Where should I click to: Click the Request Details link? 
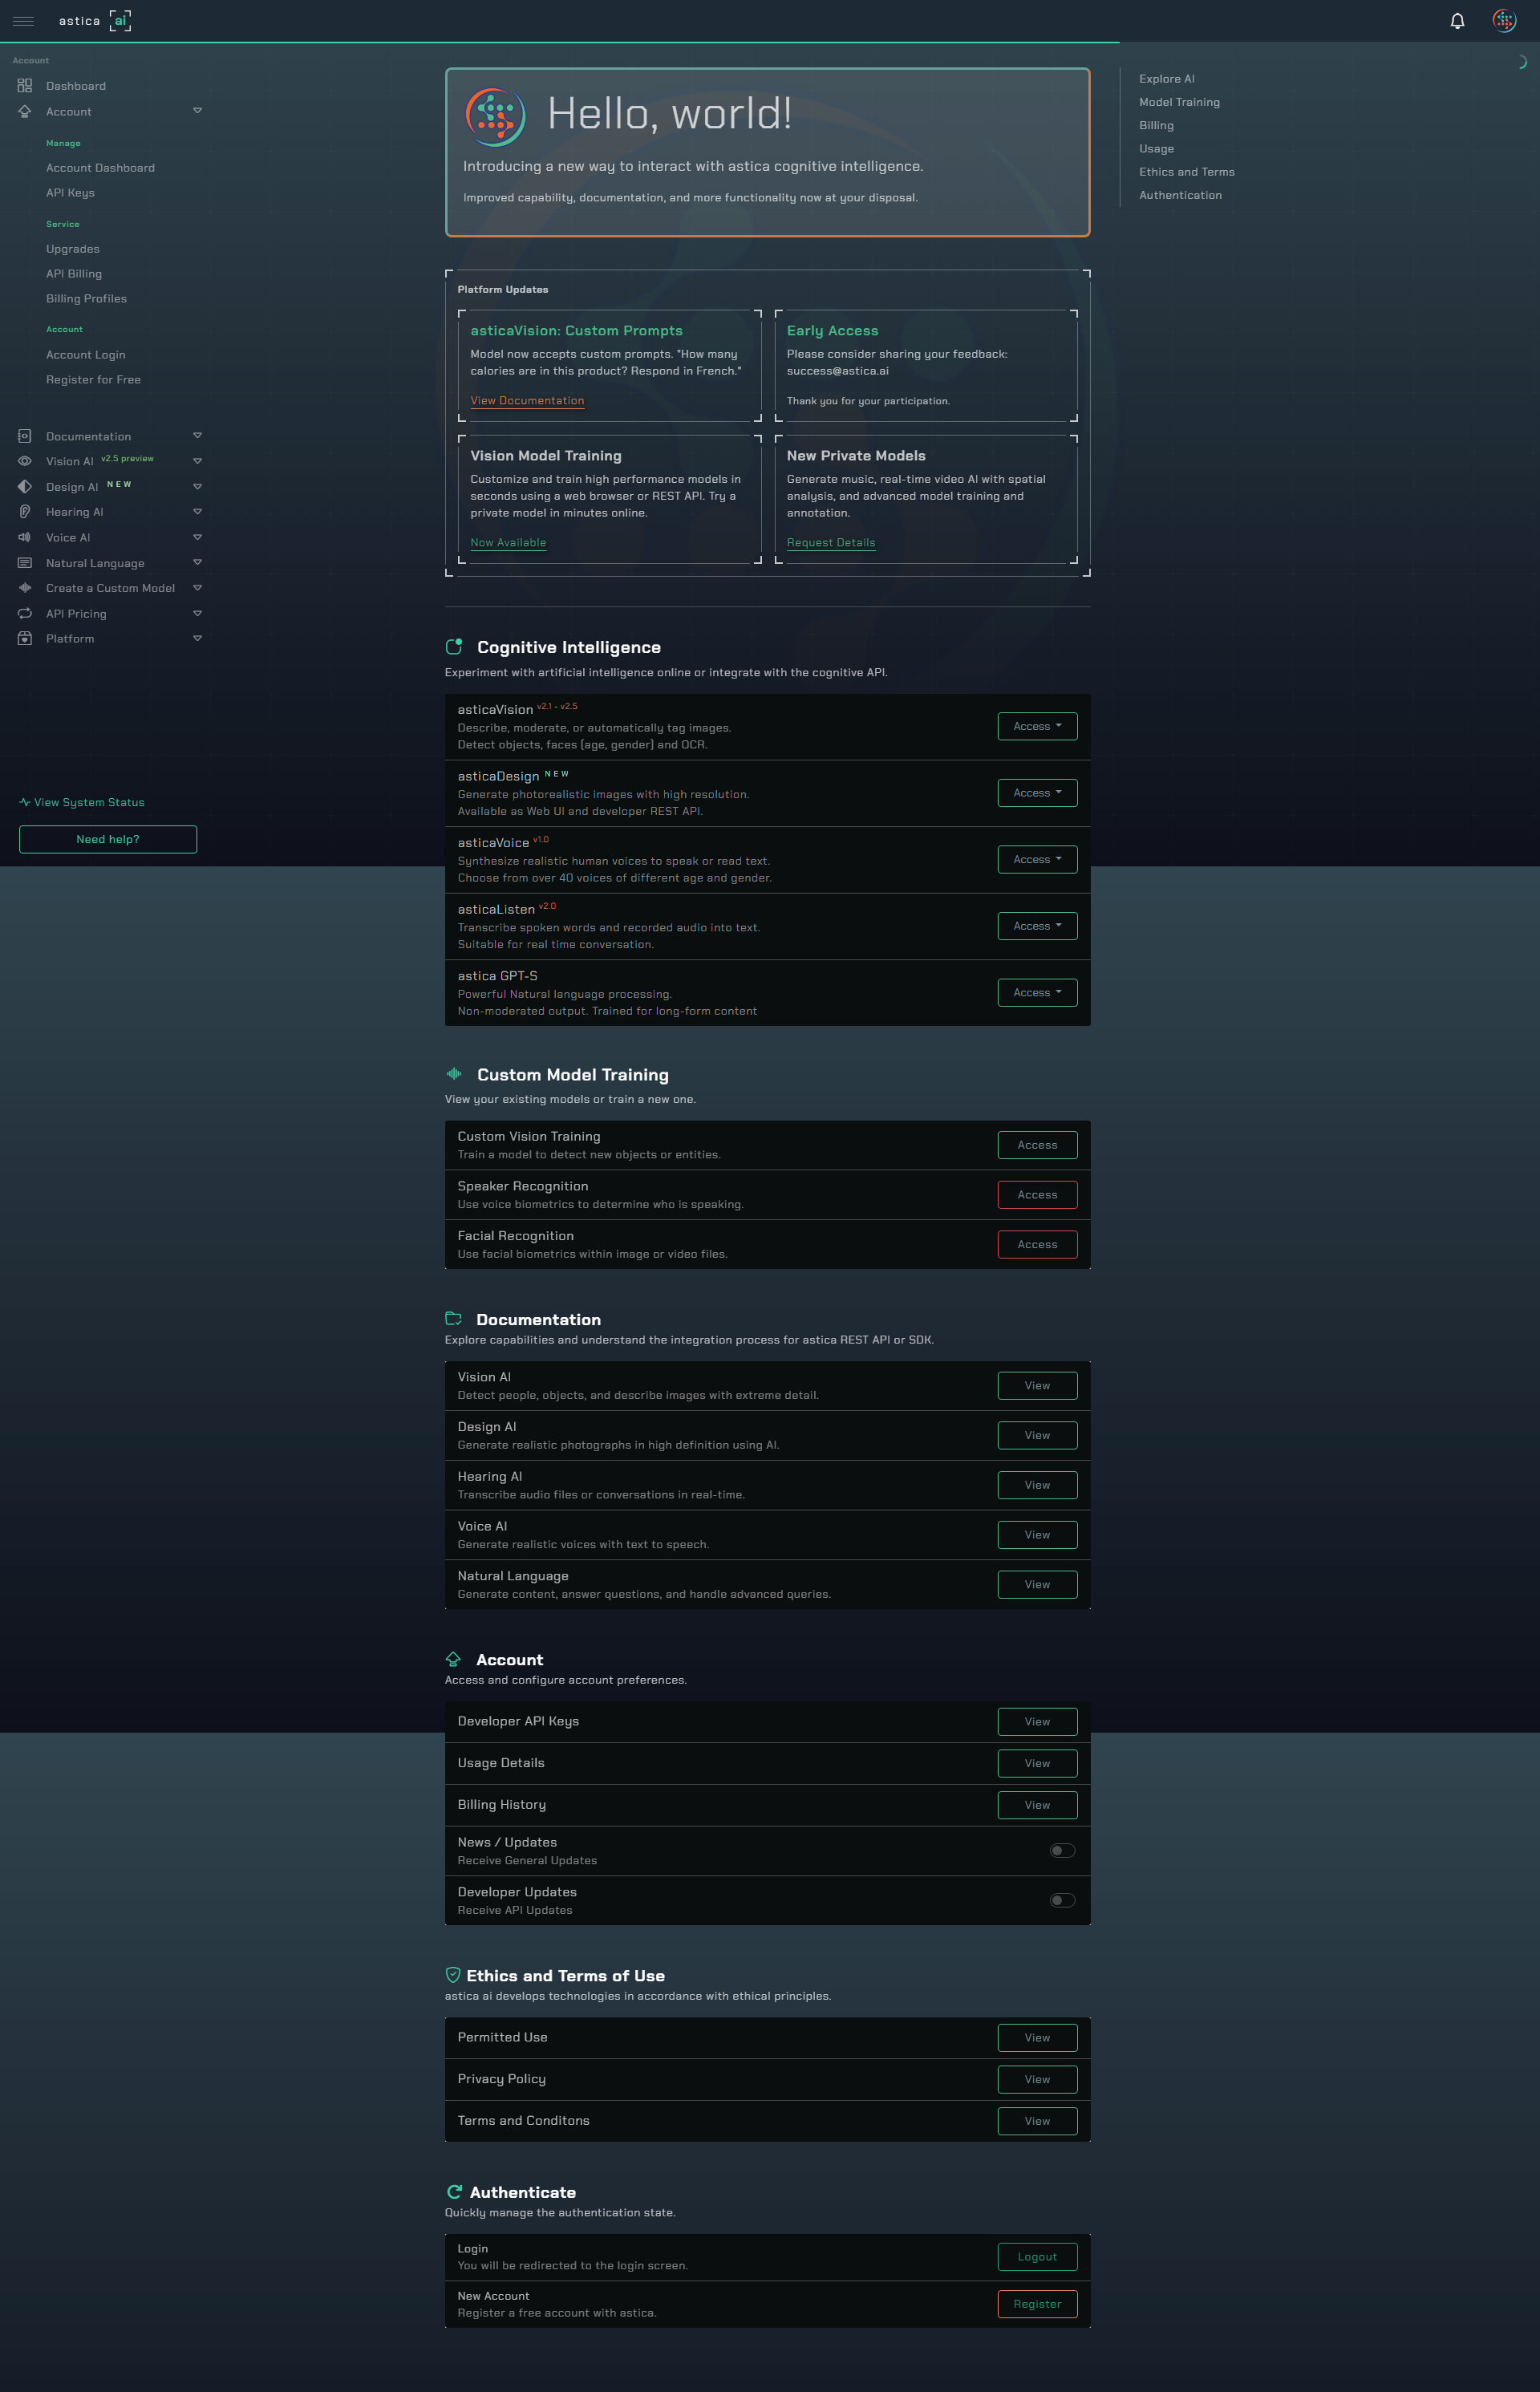[831, 543]
